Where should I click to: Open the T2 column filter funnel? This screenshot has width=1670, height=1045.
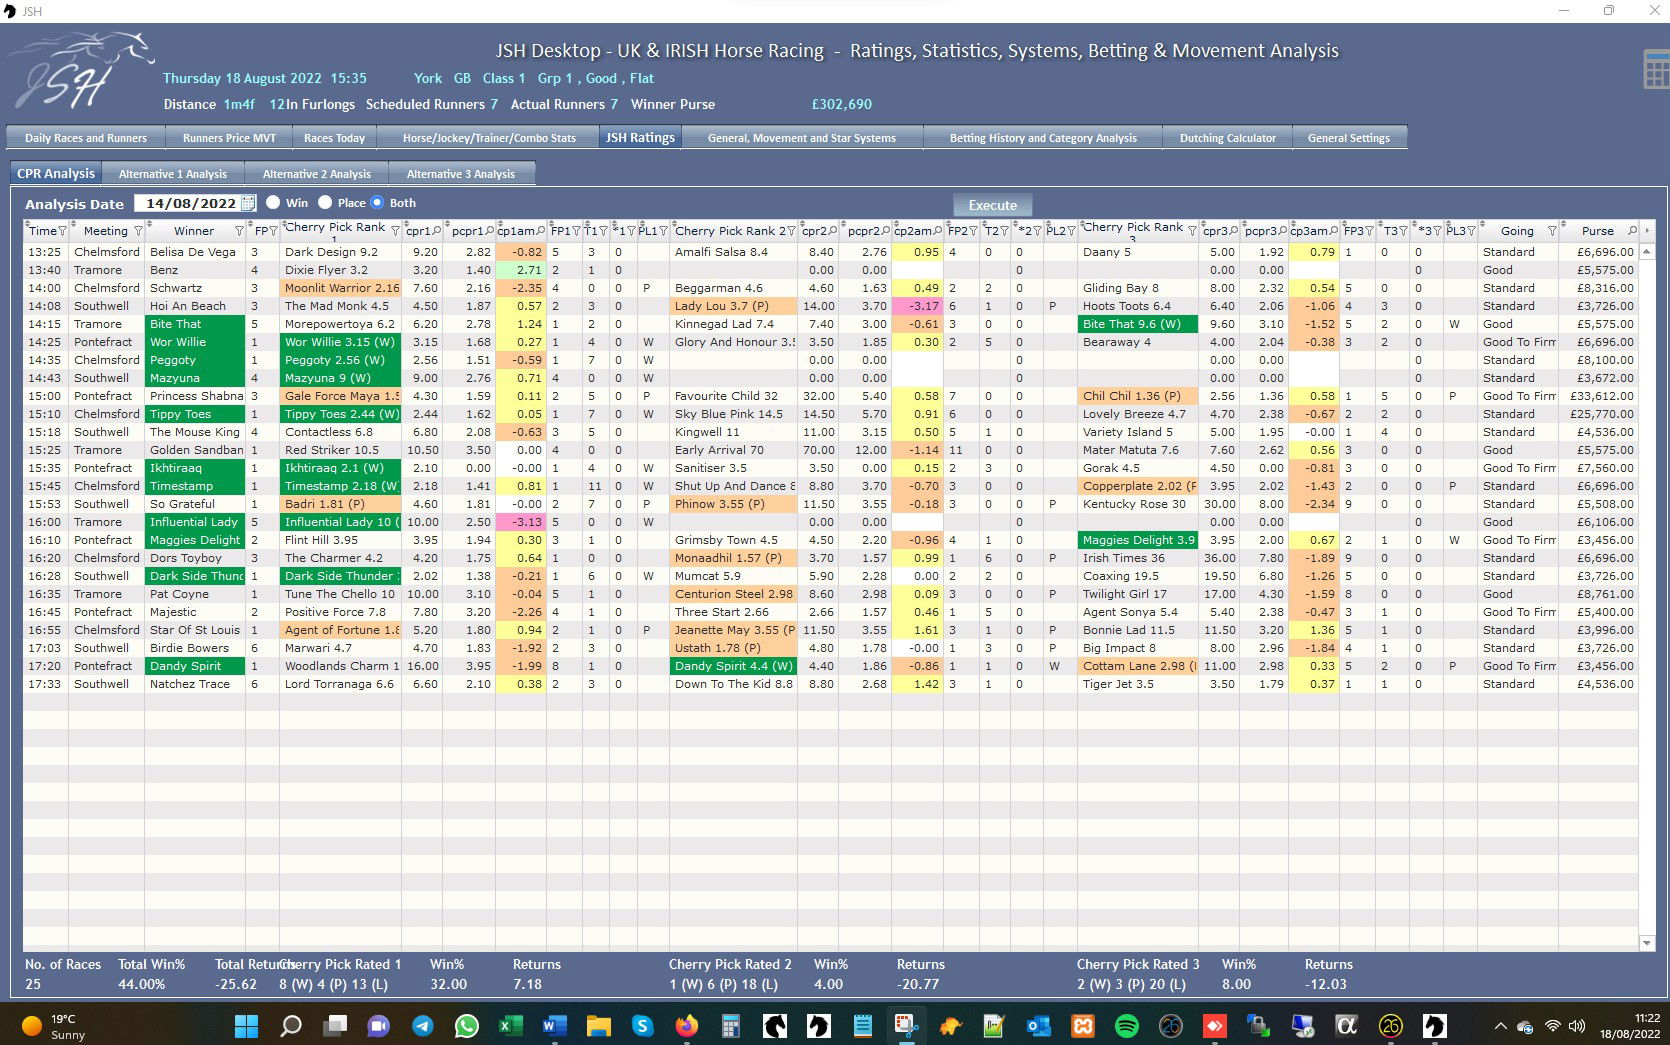pos(1003,231)
